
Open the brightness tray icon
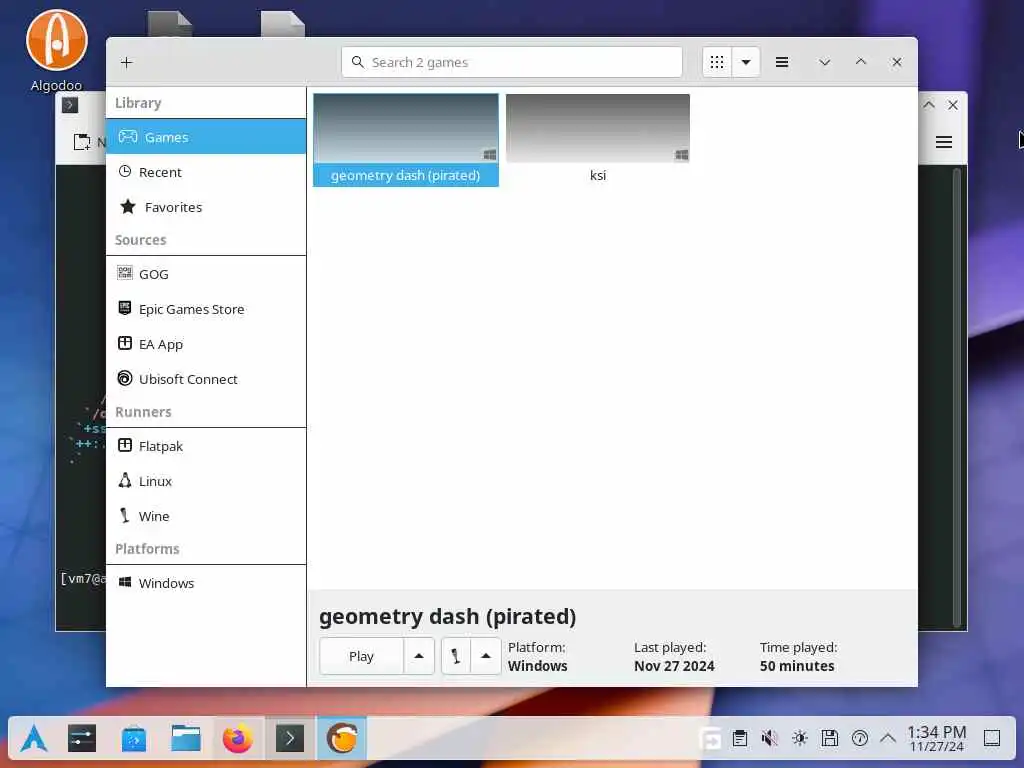coord(800,739)
